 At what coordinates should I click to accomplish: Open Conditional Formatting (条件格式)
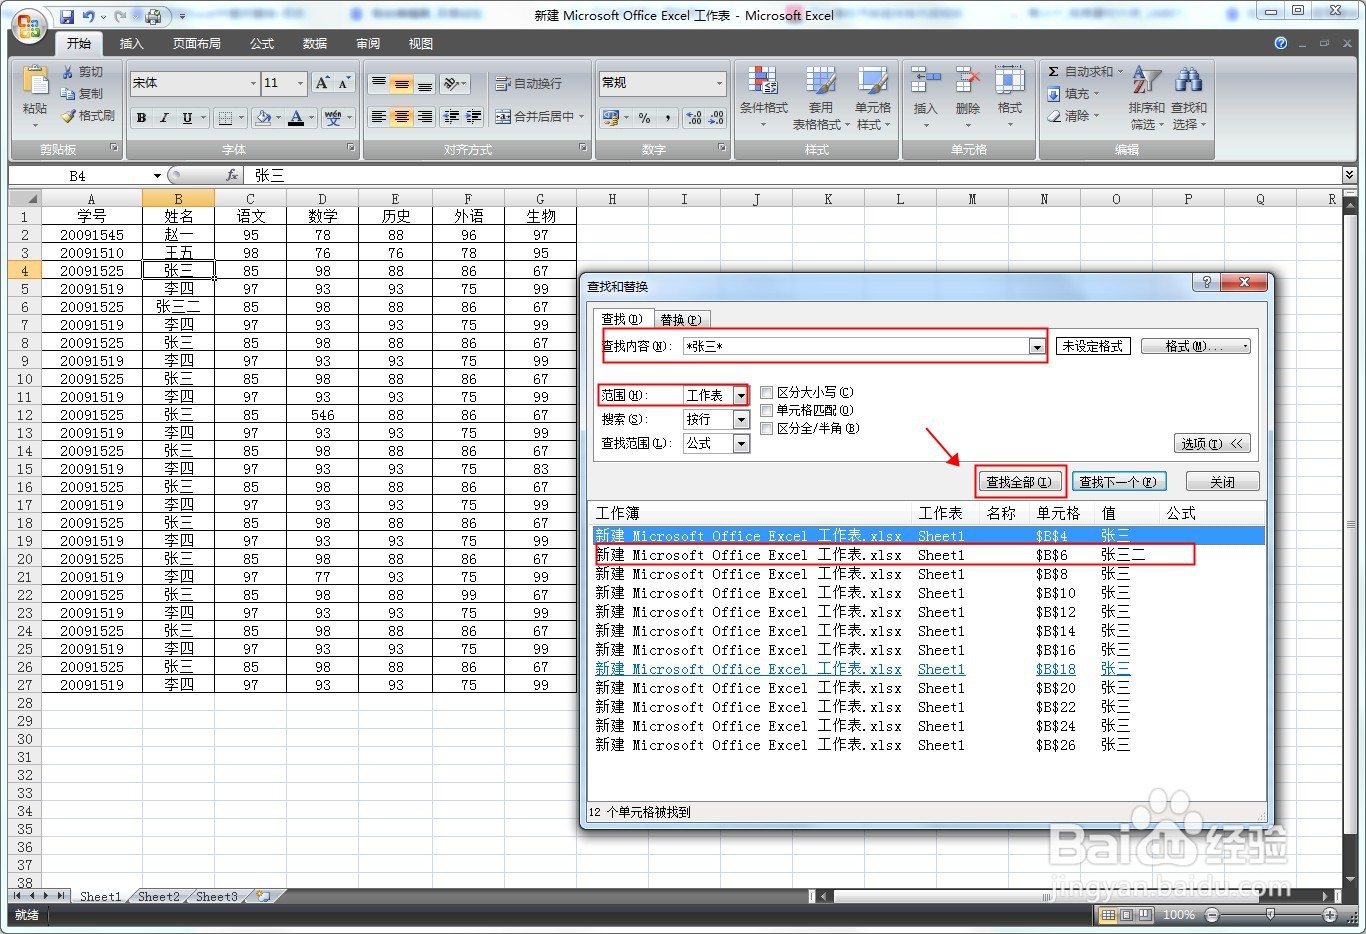[764, 98]
